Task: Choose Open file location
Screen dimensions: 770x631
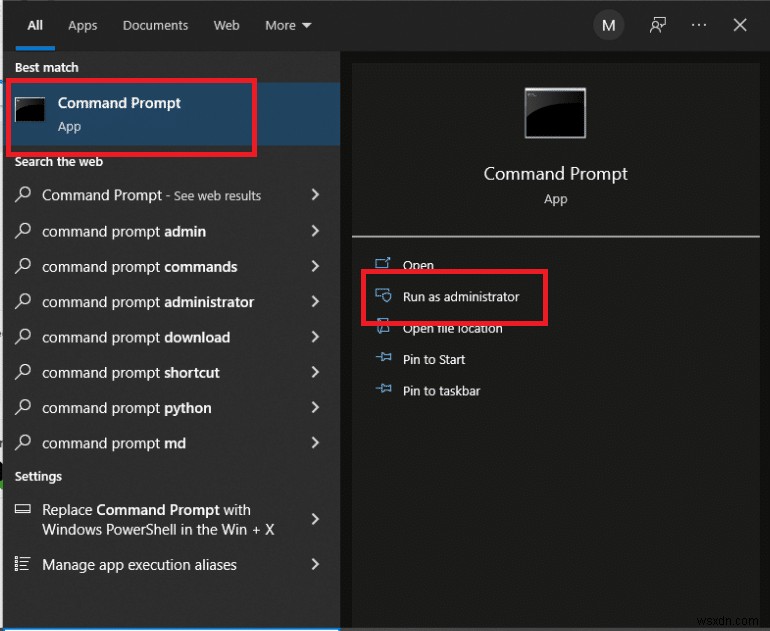Action: [x=452, y=328]
